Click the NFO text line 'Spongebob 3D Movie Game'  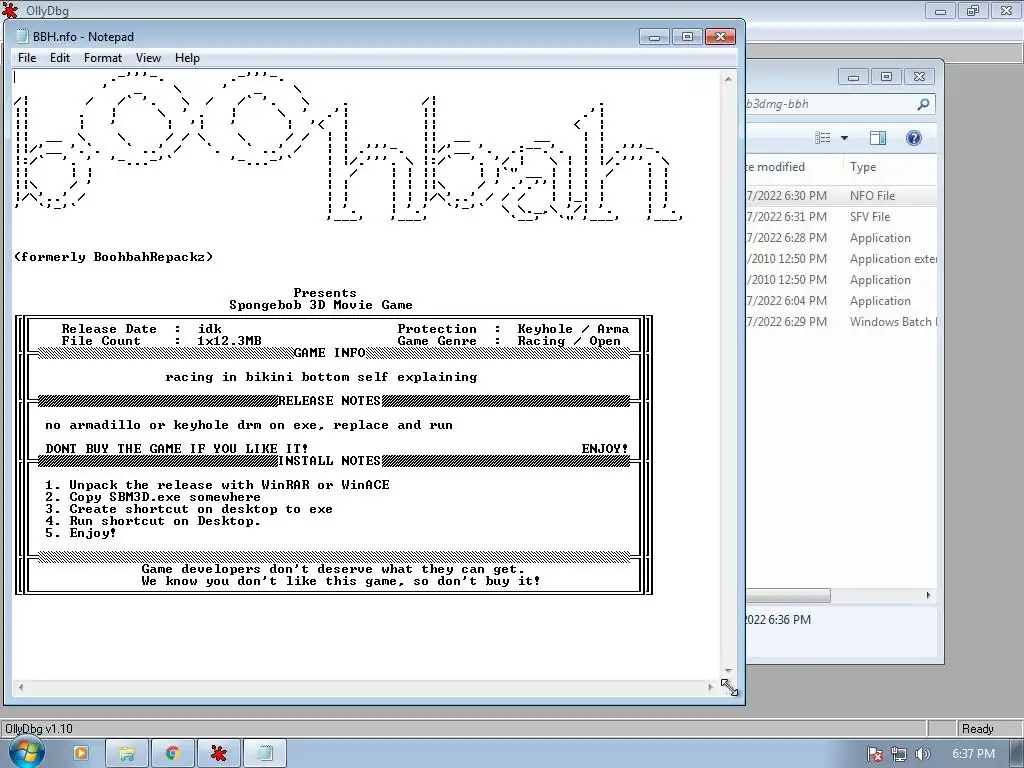(x=321, y=305)
